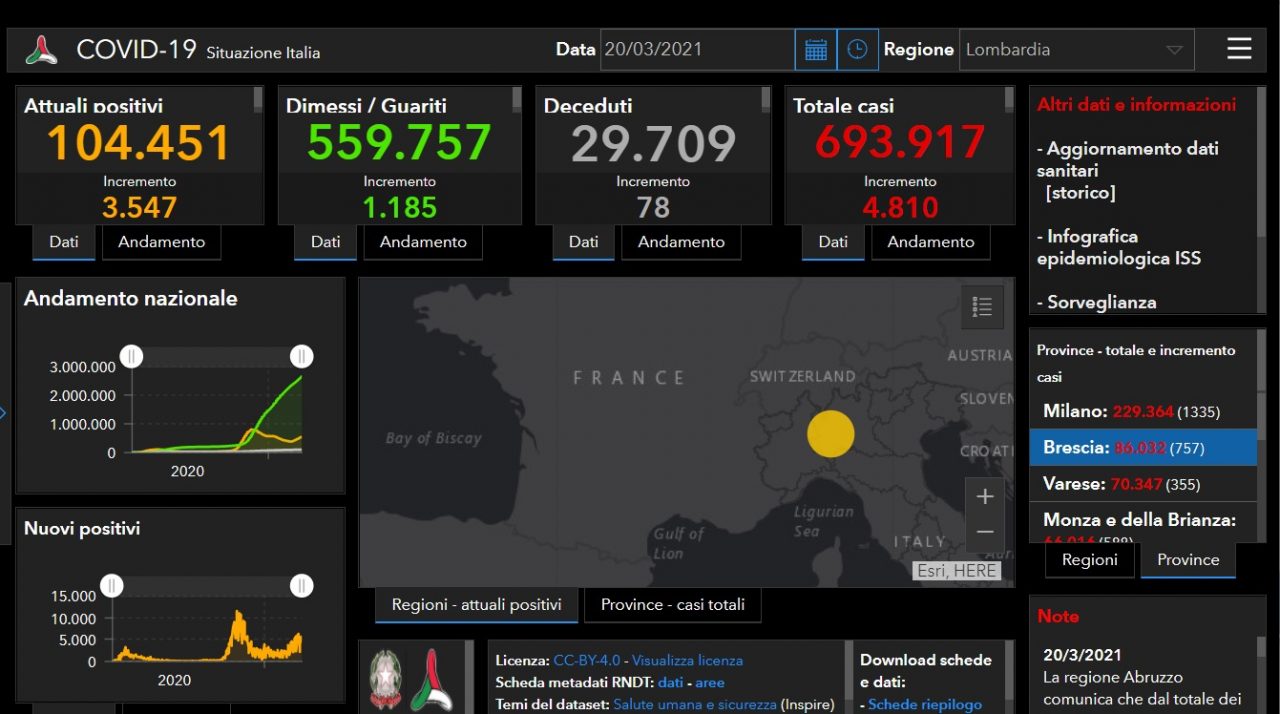Show Province - casi totali map tab
The width and height of the screenshot is (1280, 714).
tap(672, 605)
